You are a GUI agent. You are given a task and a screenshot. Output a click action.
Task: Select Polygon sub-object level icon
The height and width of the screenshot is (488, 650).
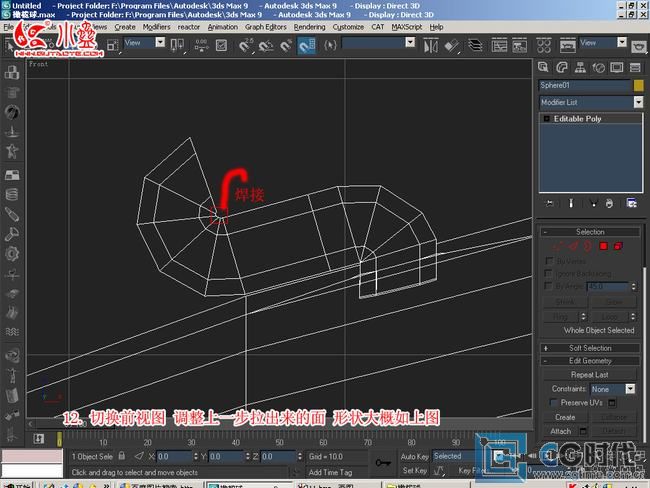[x=604, y=246]
